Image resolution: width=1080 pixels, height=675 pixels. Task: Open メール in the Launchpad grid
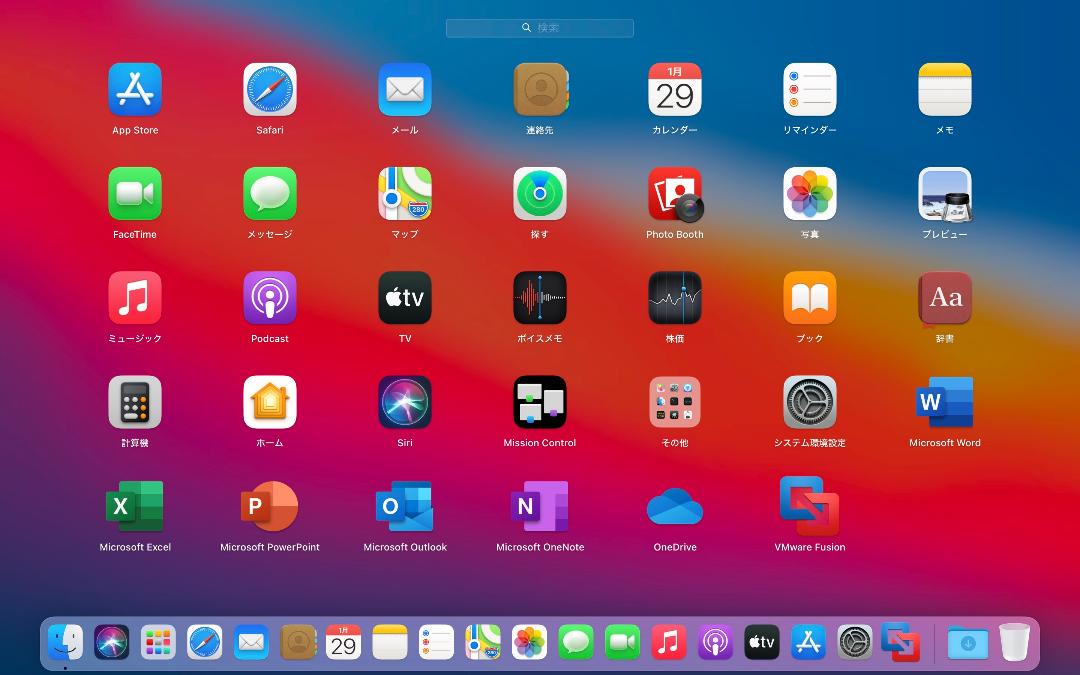pyautogui.click(x=405, y=90)
